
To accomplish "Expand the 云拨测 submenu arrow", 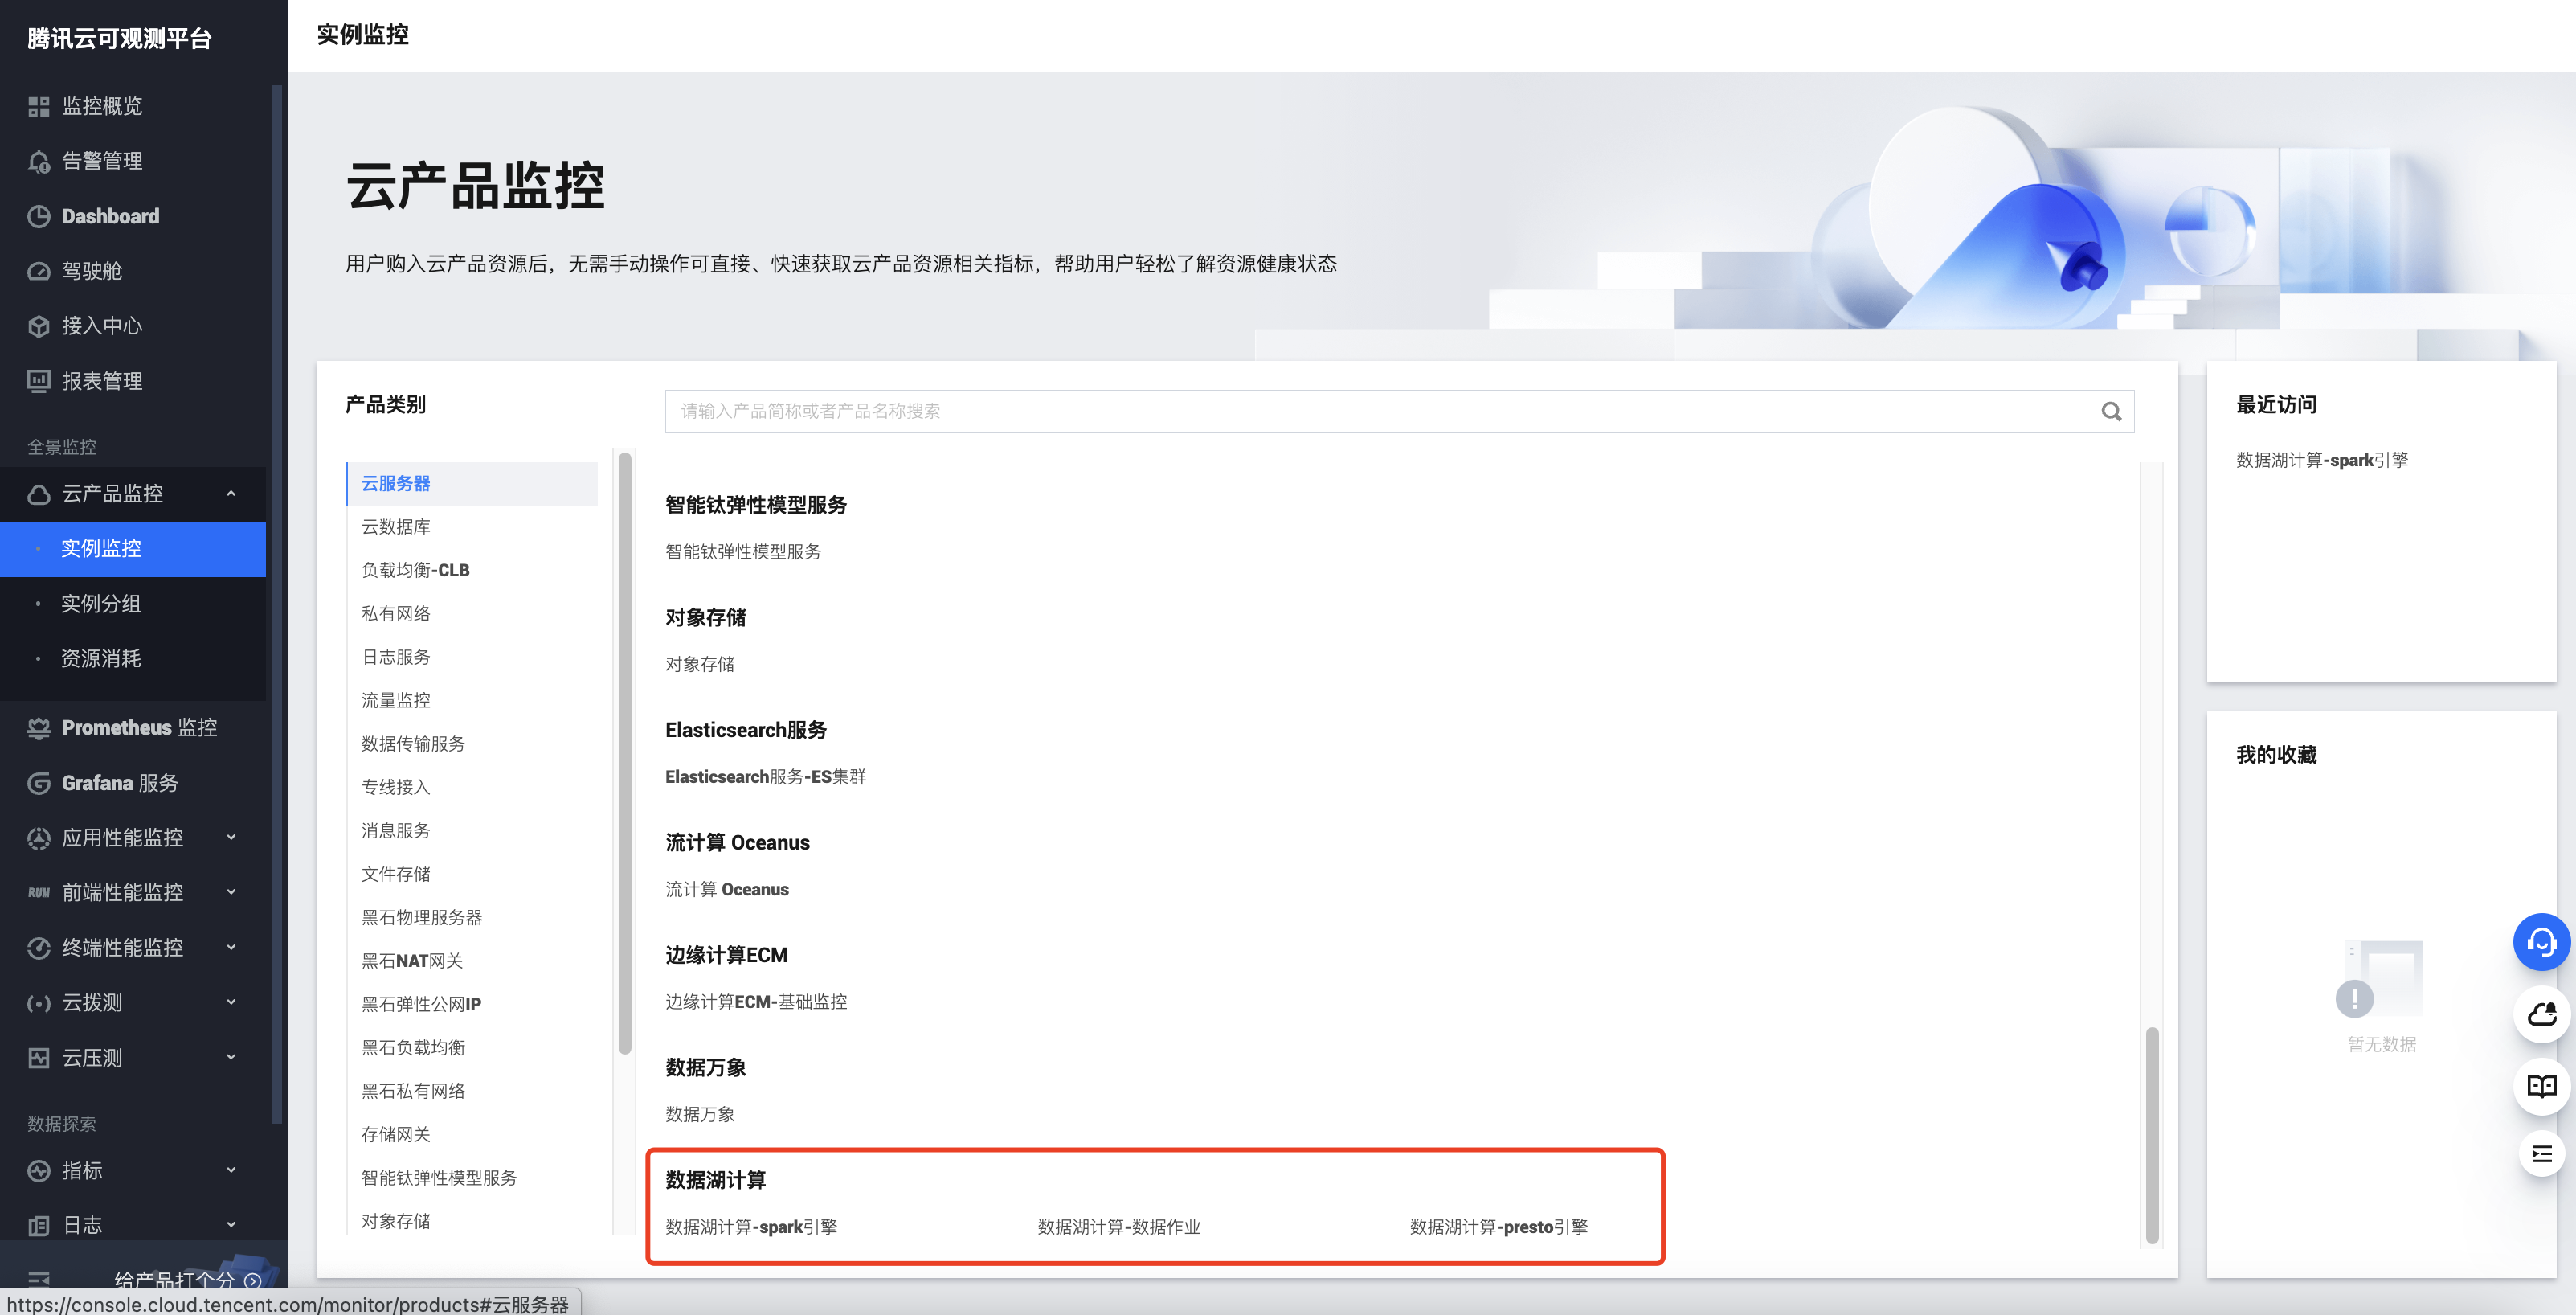I will pos(231,1002).
